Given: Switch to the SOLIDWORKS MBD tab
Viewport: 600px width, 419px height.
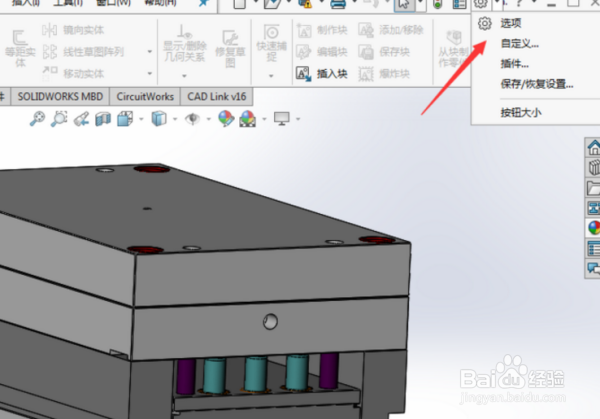Looking at the screenshot, I should pyautogui.click(x=60, y=96).
